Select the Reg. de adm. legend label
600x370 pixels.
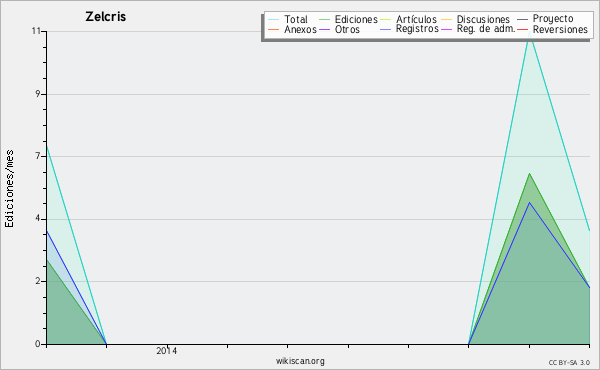click(486, 29)
